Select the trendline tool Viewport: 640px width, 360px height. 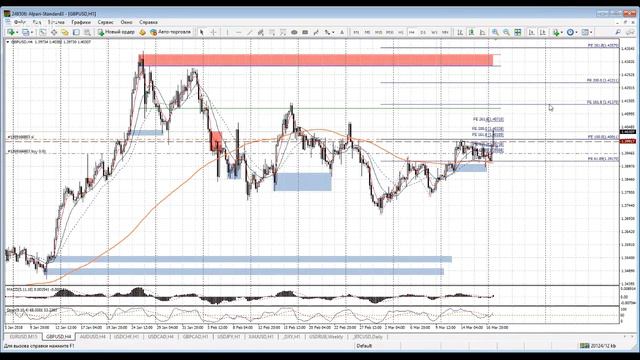tap(250, 32)
